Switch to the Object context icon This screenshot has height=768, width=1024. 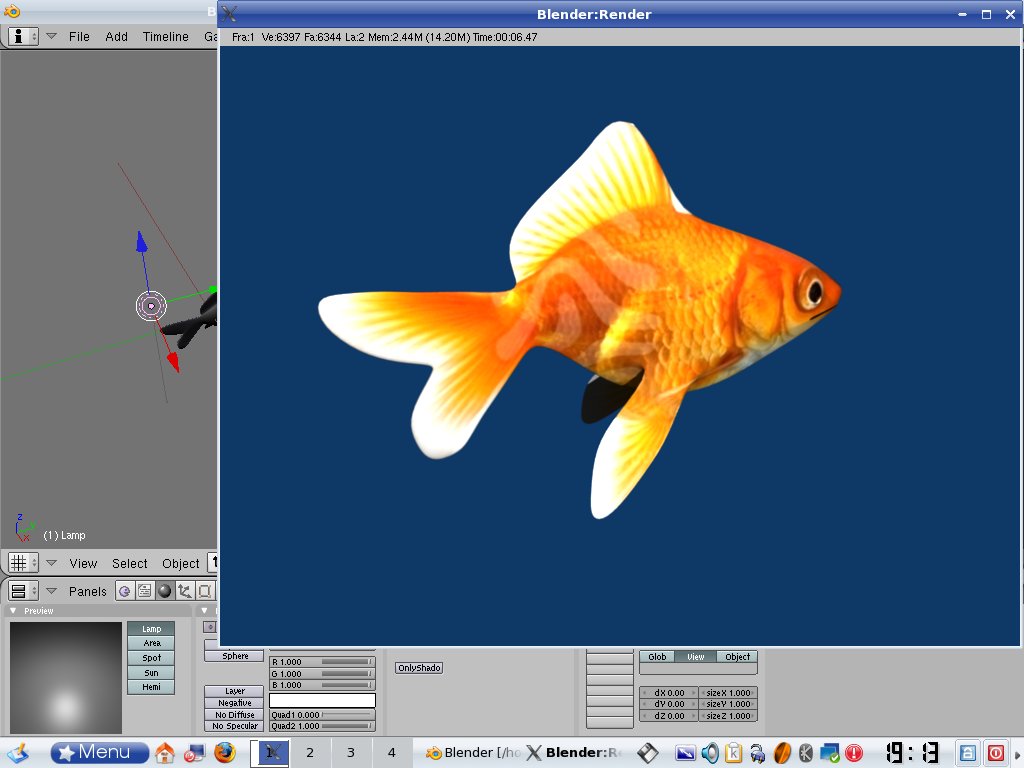(184, 591)
